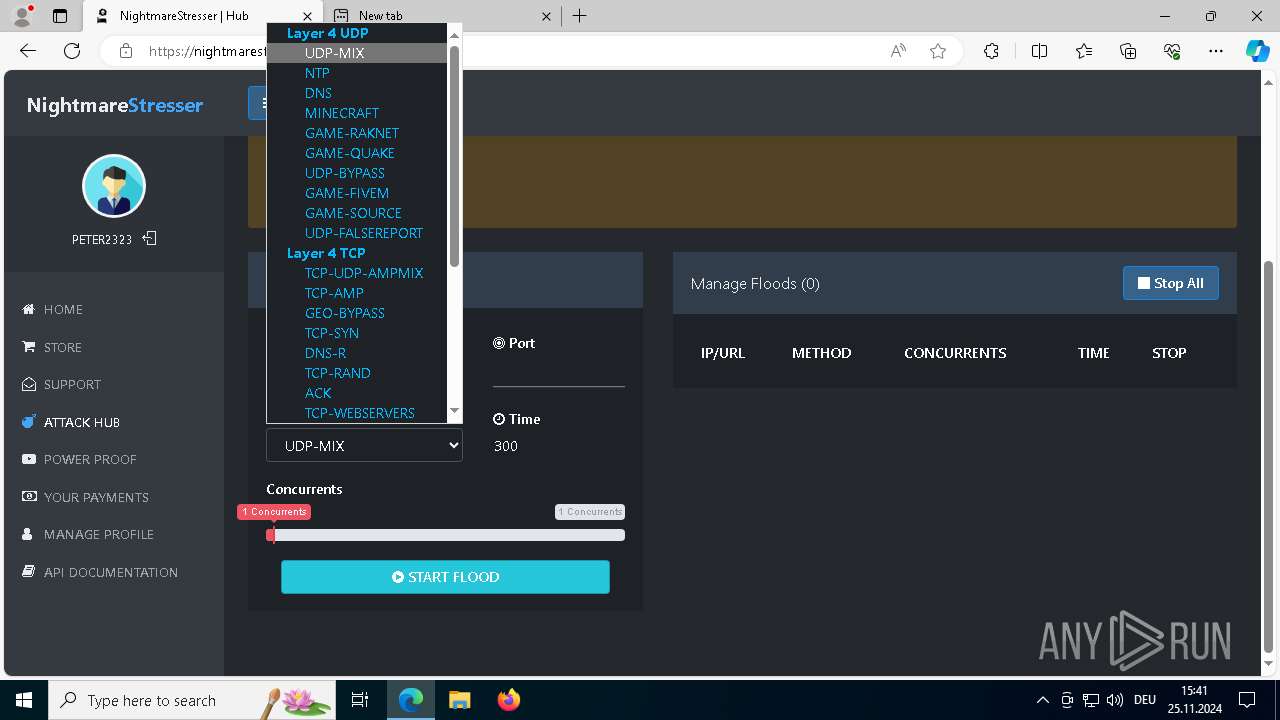
Task: Click the Stop All button
Action: 1170,283
